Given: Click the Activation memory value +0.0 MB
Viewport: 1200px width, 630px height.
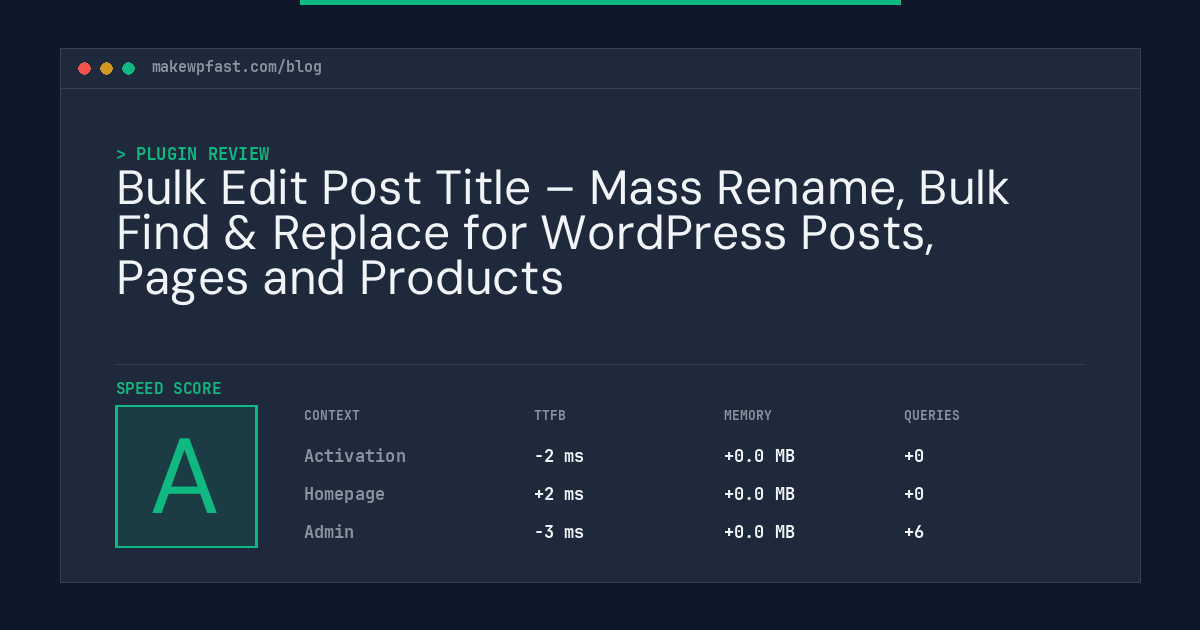Looking at the screenshot, I should 759,456.
